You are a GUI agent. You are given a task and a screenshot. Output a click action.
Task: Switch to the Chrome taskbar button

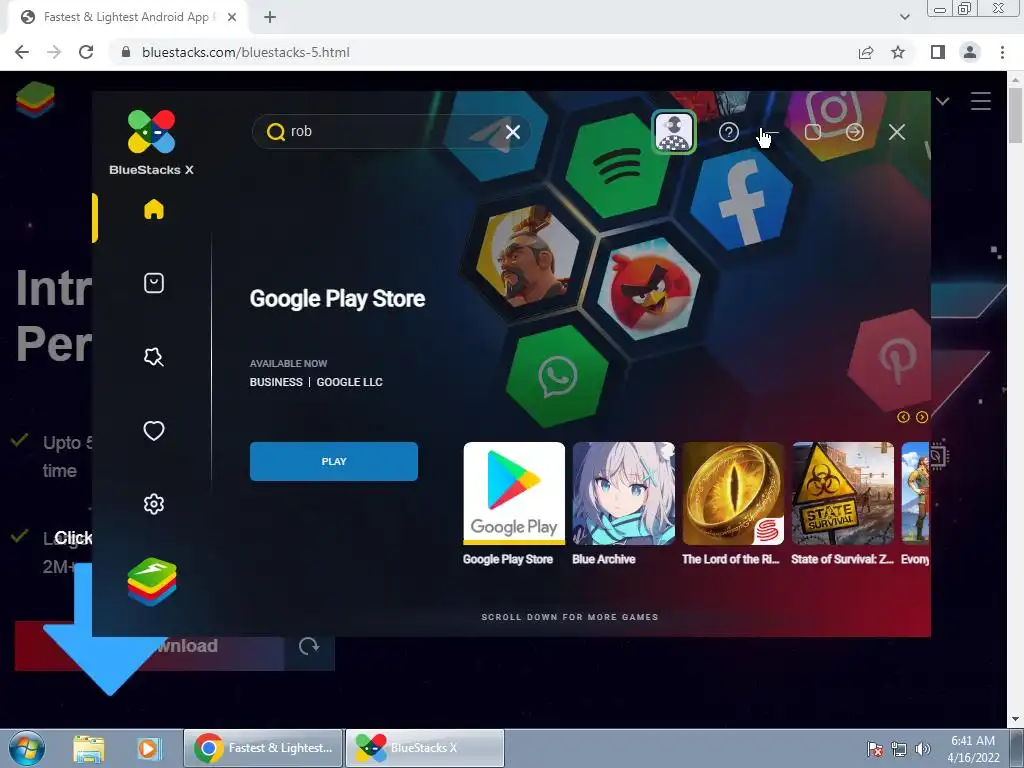263,748
